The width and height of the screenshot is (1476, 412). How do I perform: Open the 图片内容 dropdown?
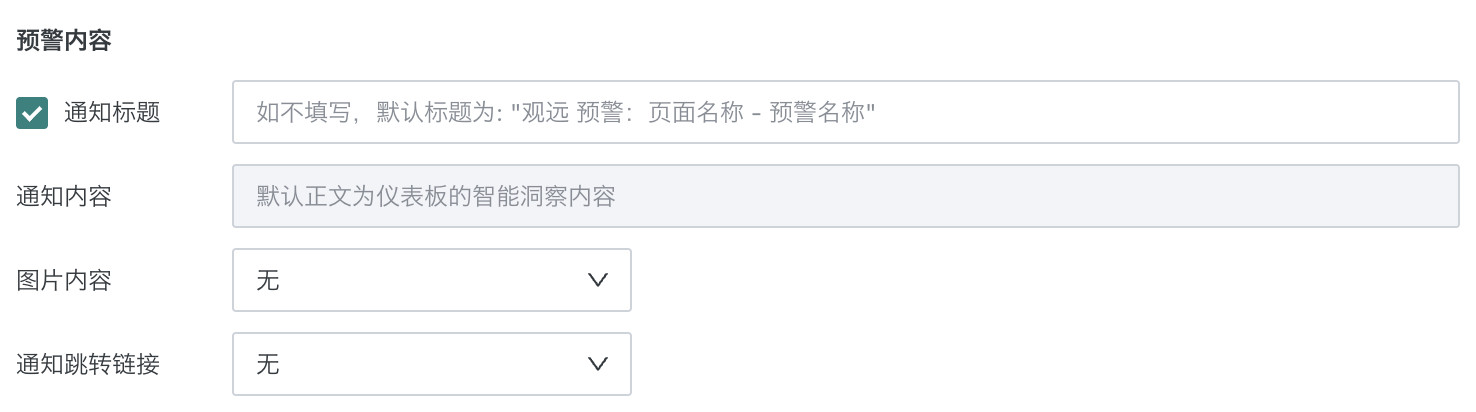[431, 280]
